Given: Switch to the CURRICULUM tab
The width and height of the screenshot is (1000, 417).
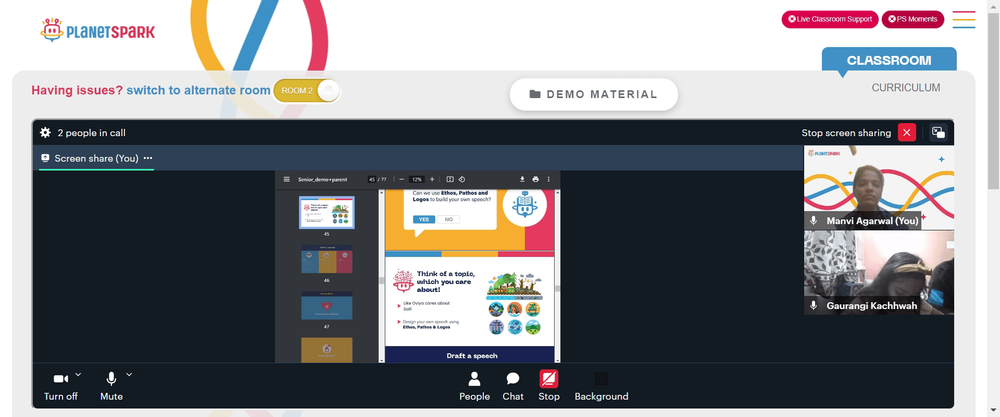Looking at the screenshot, I should coord(906,88).
